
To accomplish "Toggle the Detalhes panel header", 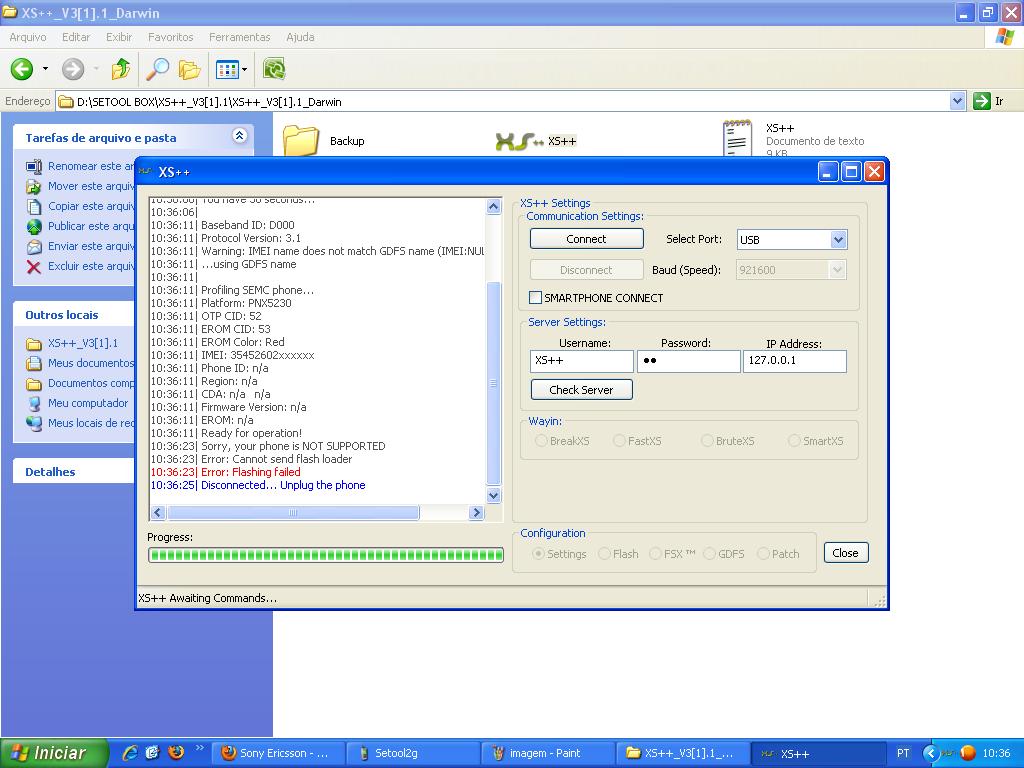I will pyautogui.click(x=73, y=472).
